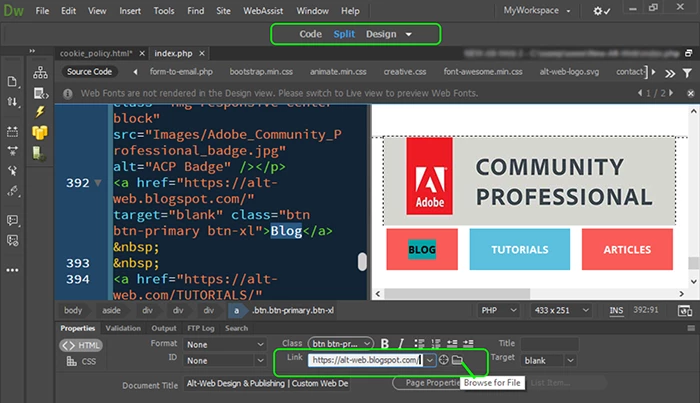Switch Properties inspector to HTML mode
Viewport: 700px width, 403px height.
tap(81, 345)
